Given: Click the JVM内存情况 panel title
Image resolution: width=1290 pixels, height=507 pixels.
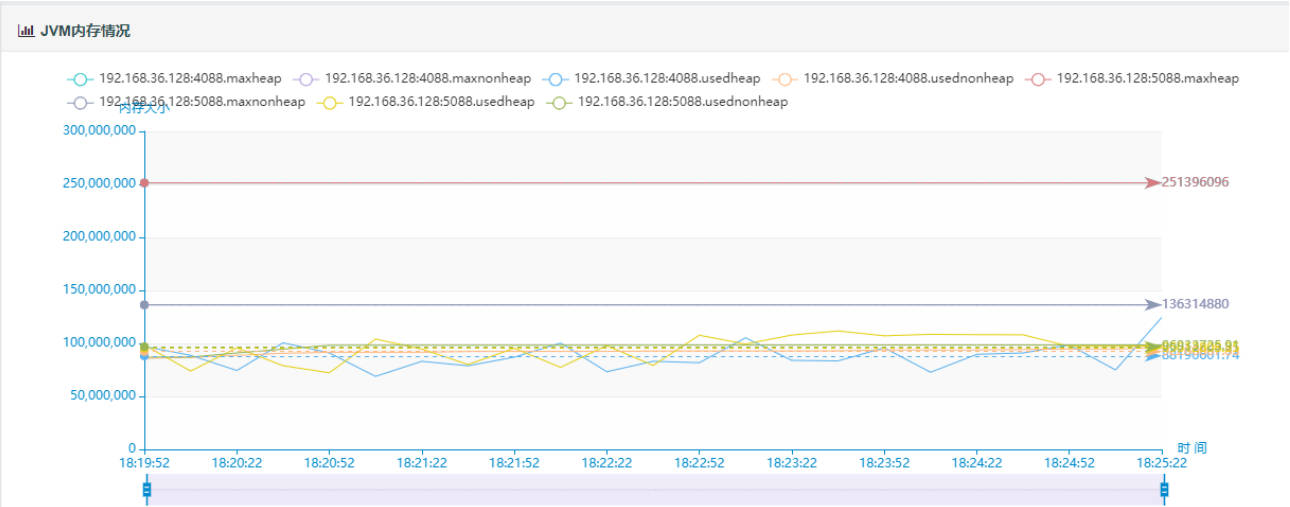Looking at the screenshot, I should point(85,31).
